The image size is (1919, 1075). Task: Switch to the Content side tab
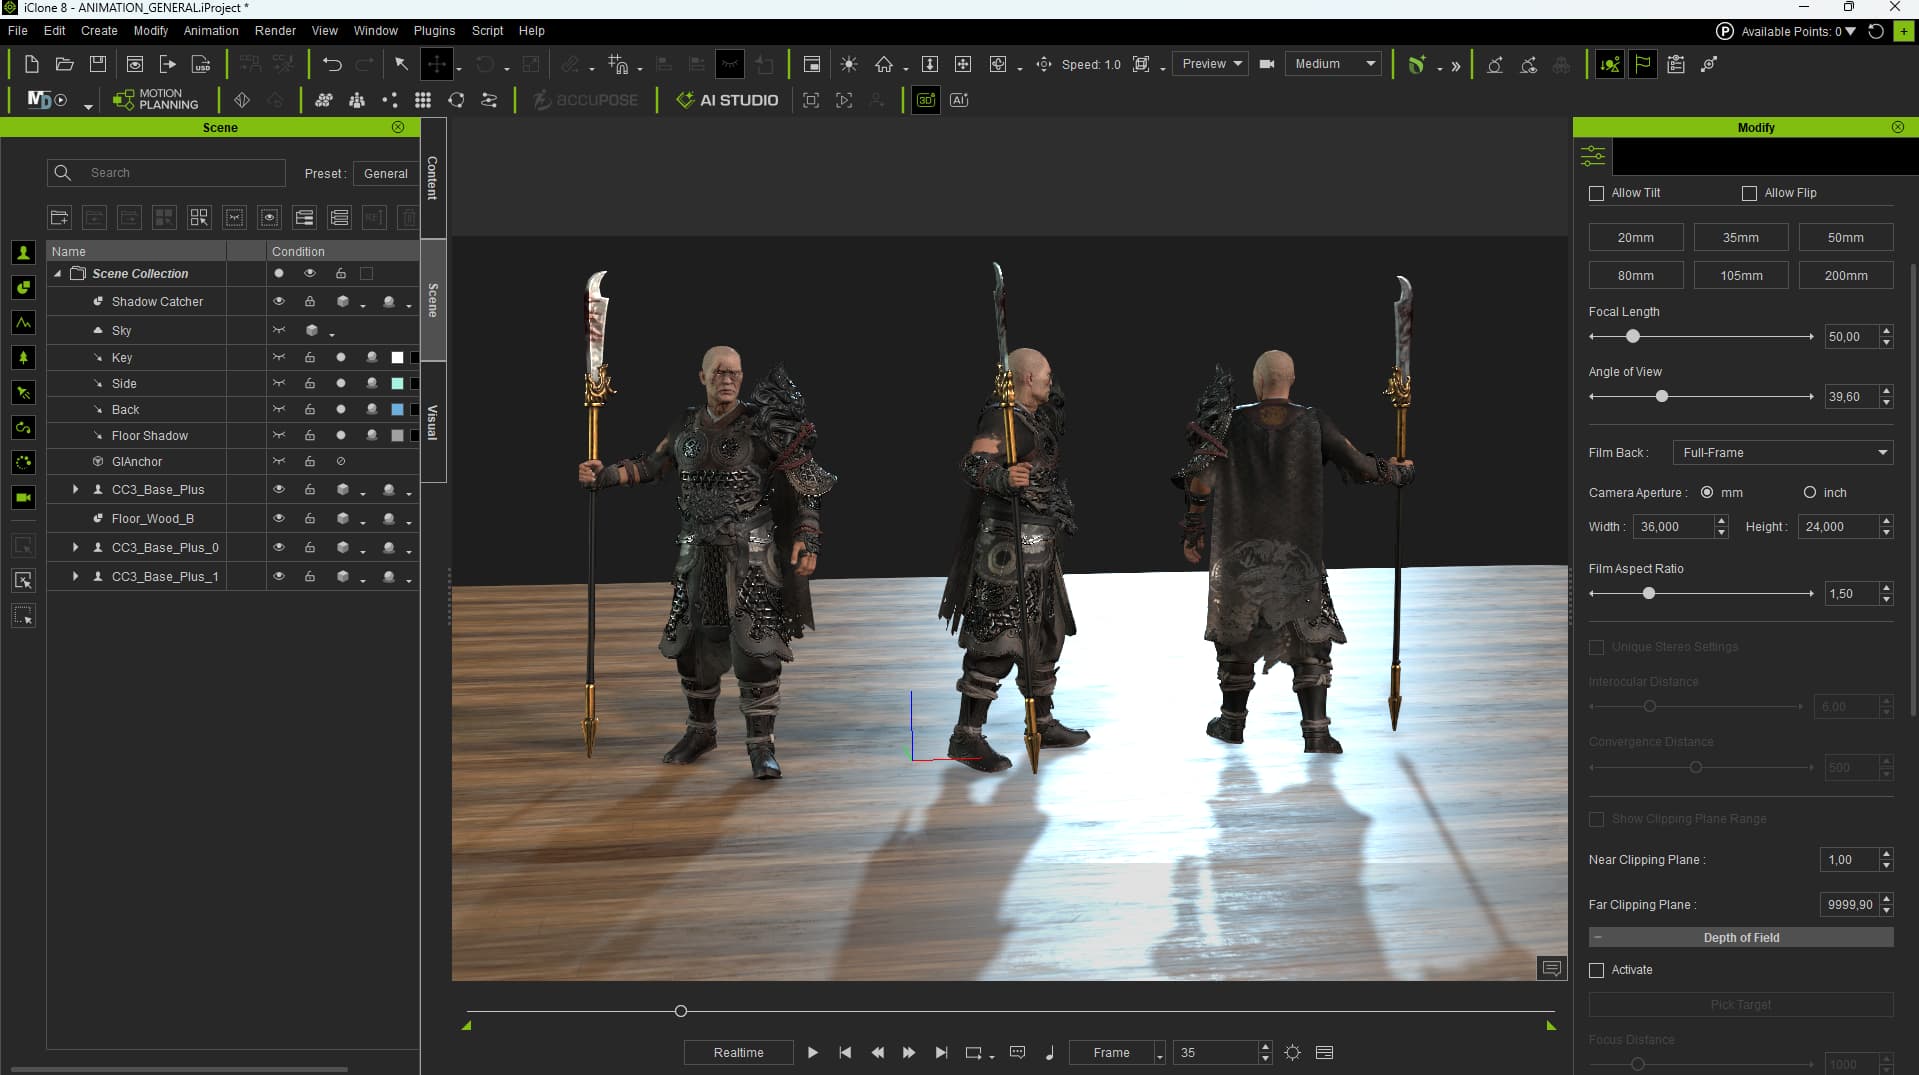[x=433, y=178]
